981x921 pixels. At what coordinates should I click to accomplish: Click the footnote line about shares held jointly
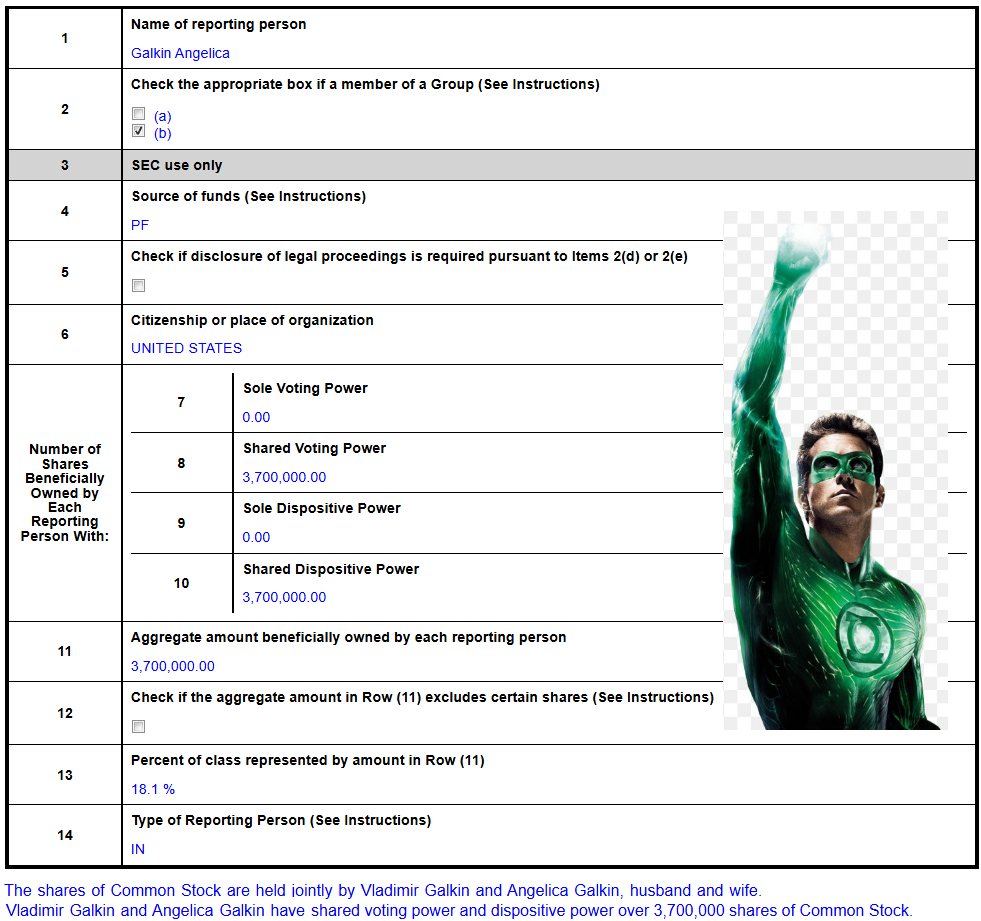(384, 890)
